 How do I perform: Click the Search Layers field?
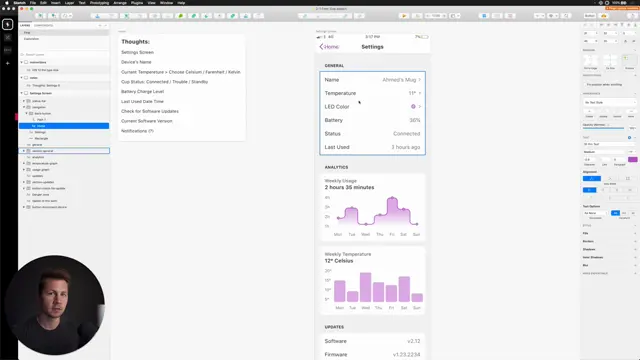click(x=64, y=54)
